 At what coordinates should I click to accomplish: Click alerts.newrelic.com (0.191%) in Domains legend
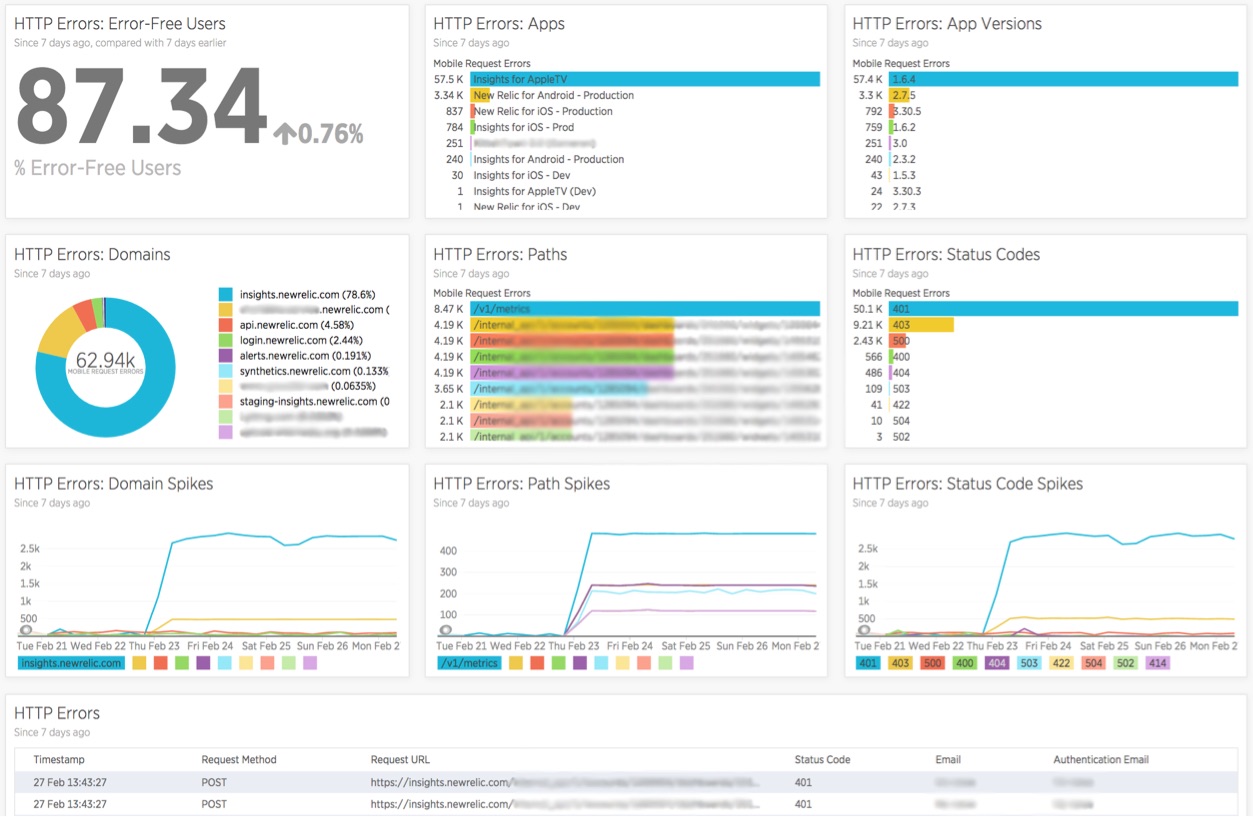[305, 355]
